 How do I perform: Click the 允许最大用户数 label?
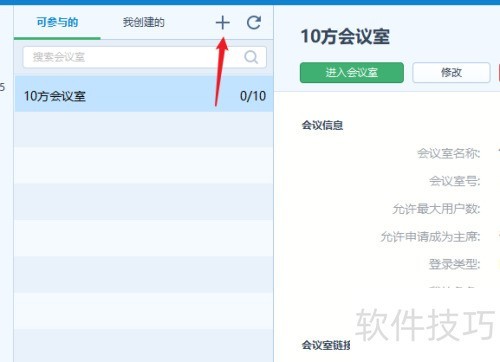pos(436,209)
